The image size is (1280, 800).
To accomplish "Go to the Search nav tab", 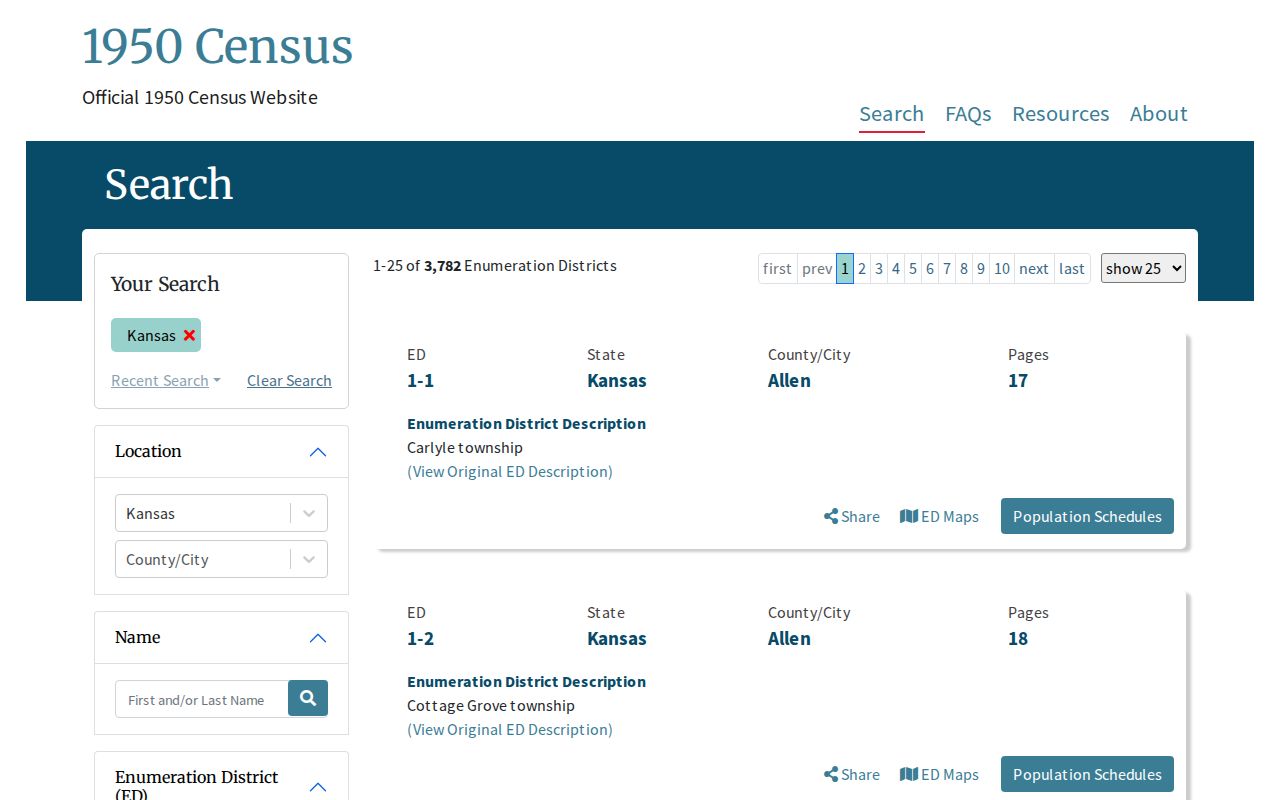I will tap(892, 114).
